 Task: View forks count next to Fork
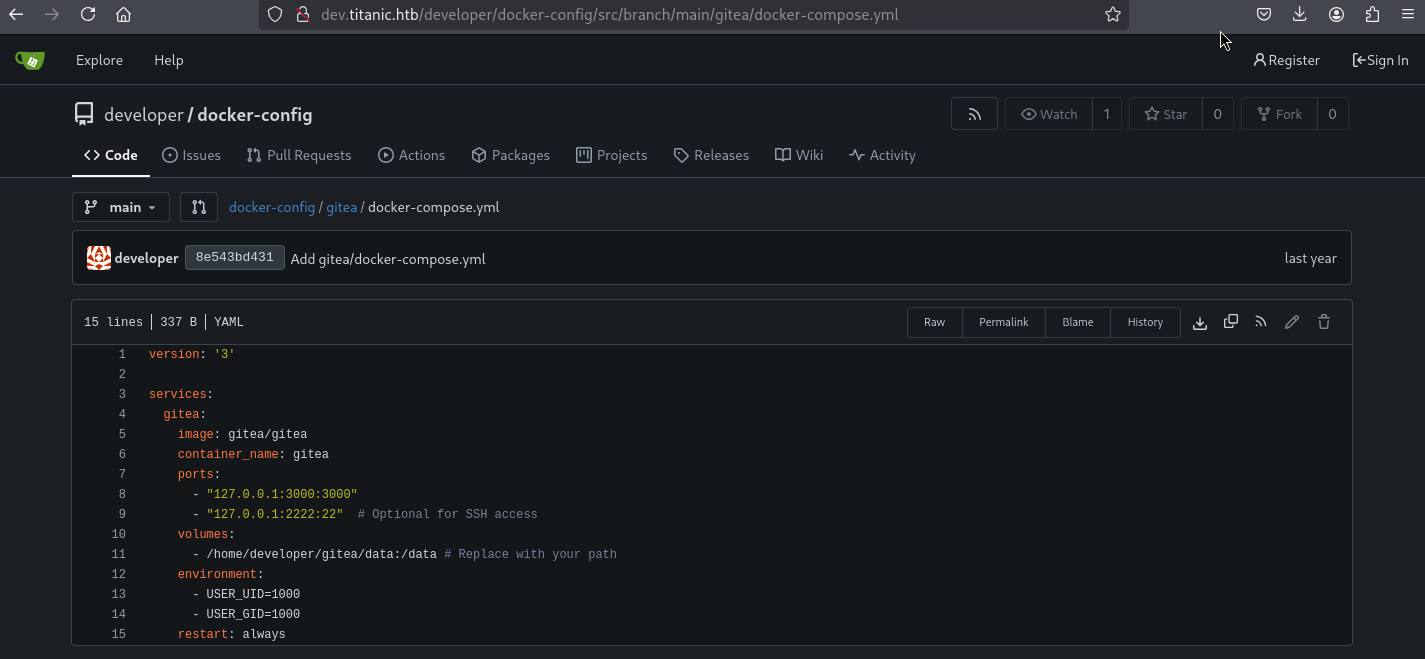[1332, 114]
